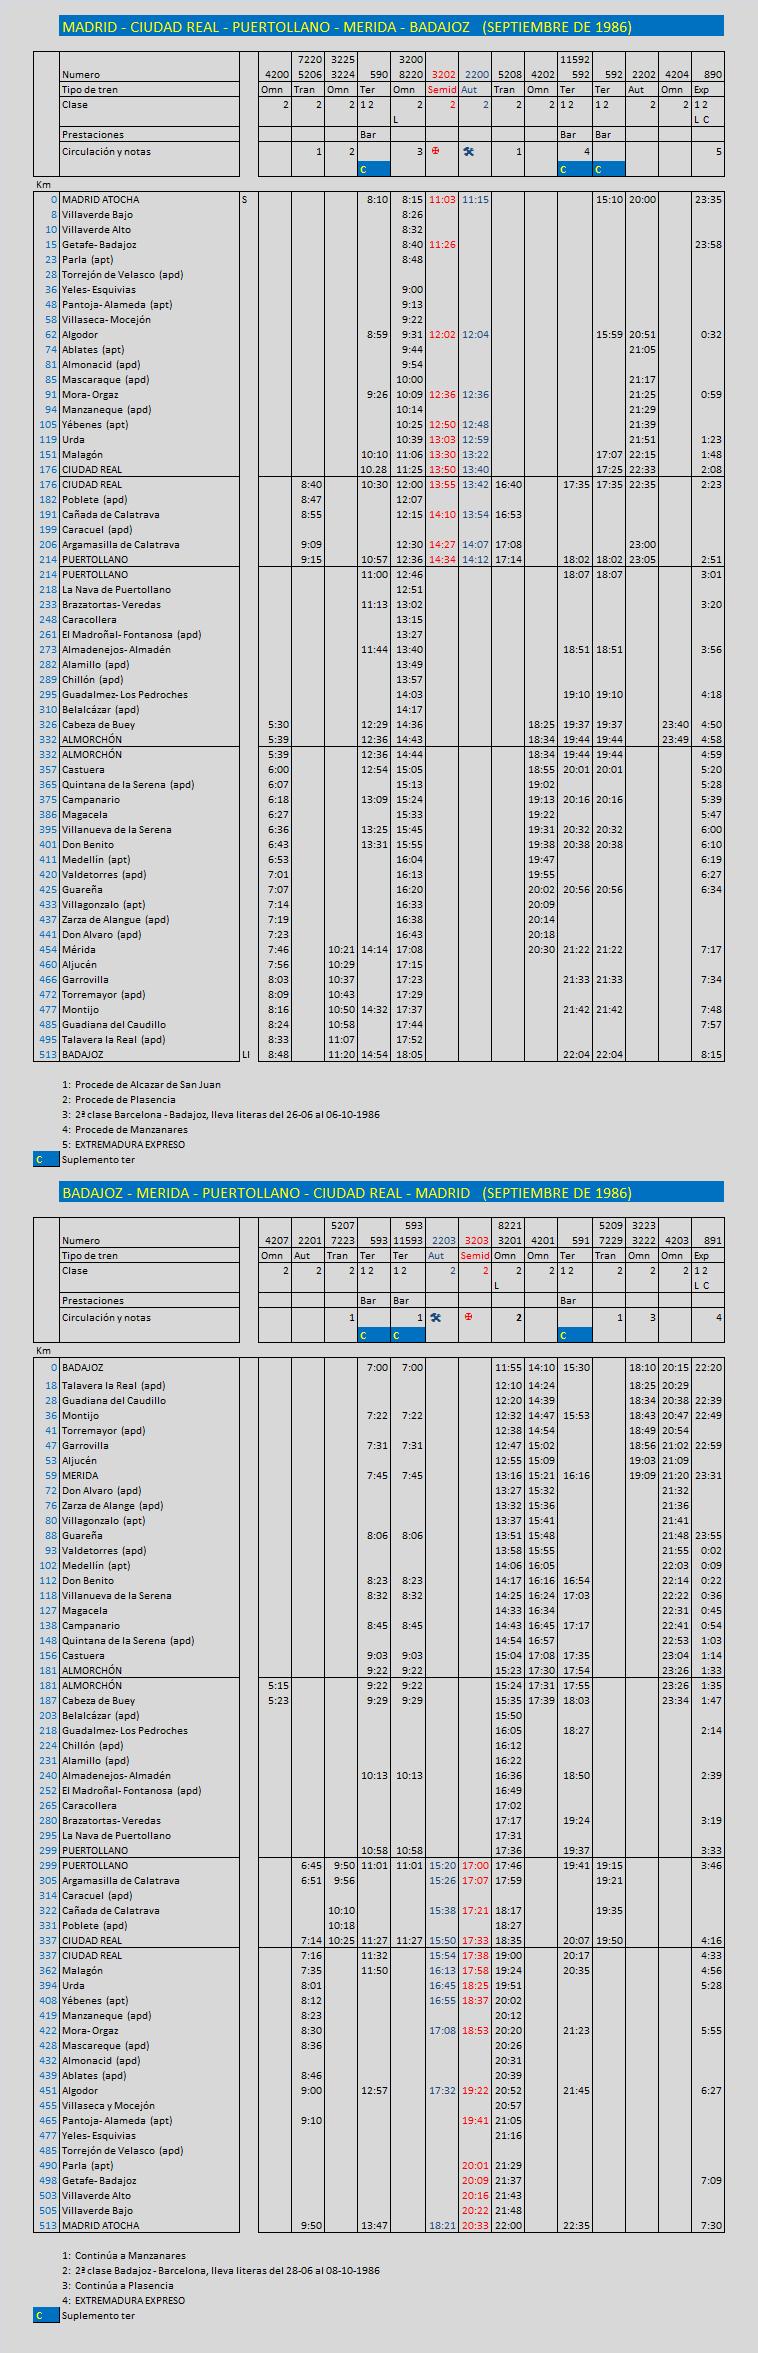This screenshot has height=2353, width=758.
Task: Click 20:00 departure at Madrid Atocha
Action: click(642, 199)
